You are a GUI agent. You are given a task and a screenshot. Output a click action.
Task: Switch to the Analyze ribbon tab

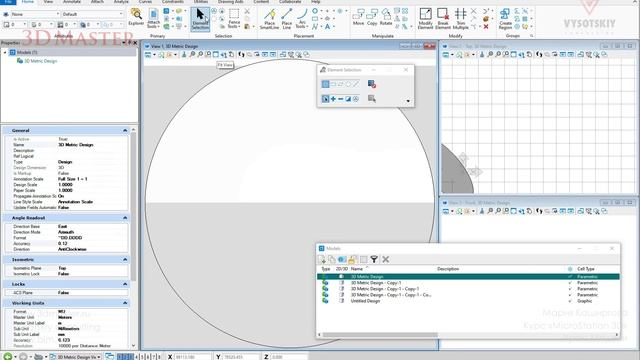121,2
